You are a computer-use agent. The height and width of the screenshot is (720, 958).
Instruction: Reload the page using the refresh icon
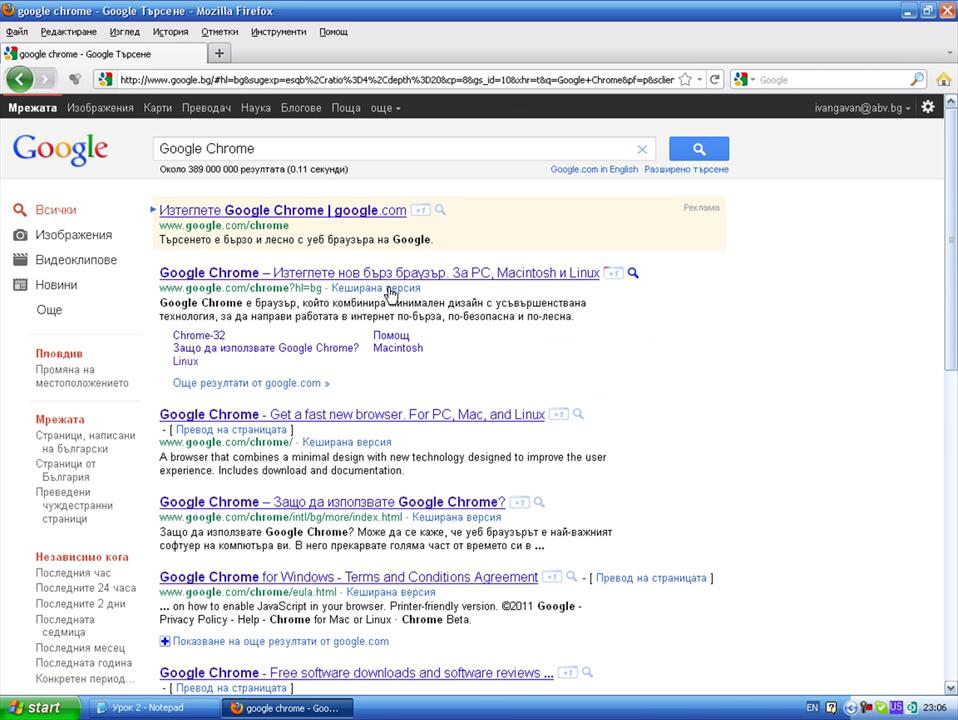[714, 80]
